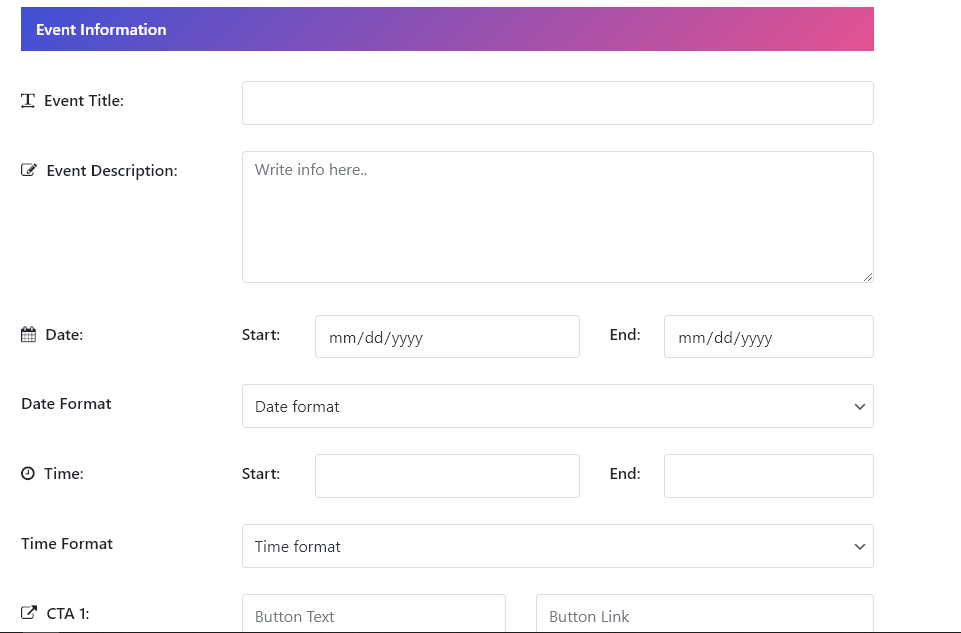Focus the Button Link field for CTA 1
Viewport: 961px width, 633px height.
point(704,613)
